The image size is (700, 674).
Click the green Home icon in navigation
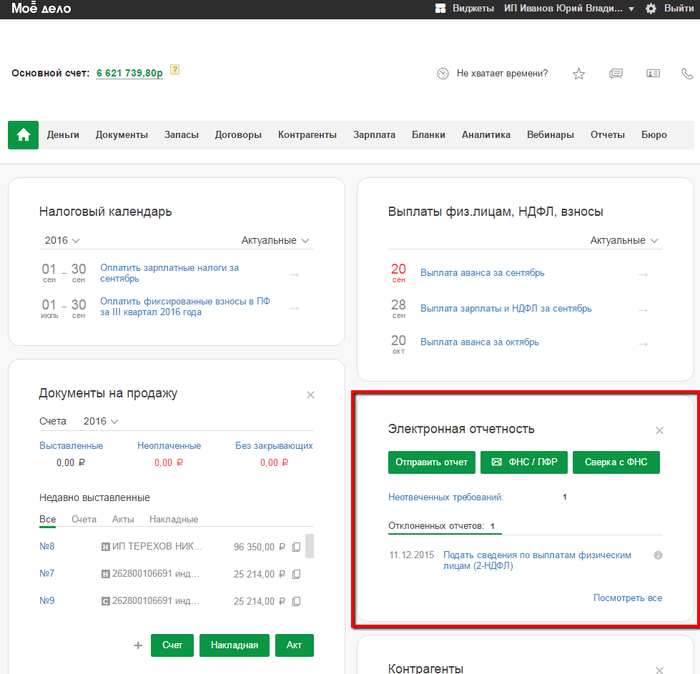pos(23,135)
